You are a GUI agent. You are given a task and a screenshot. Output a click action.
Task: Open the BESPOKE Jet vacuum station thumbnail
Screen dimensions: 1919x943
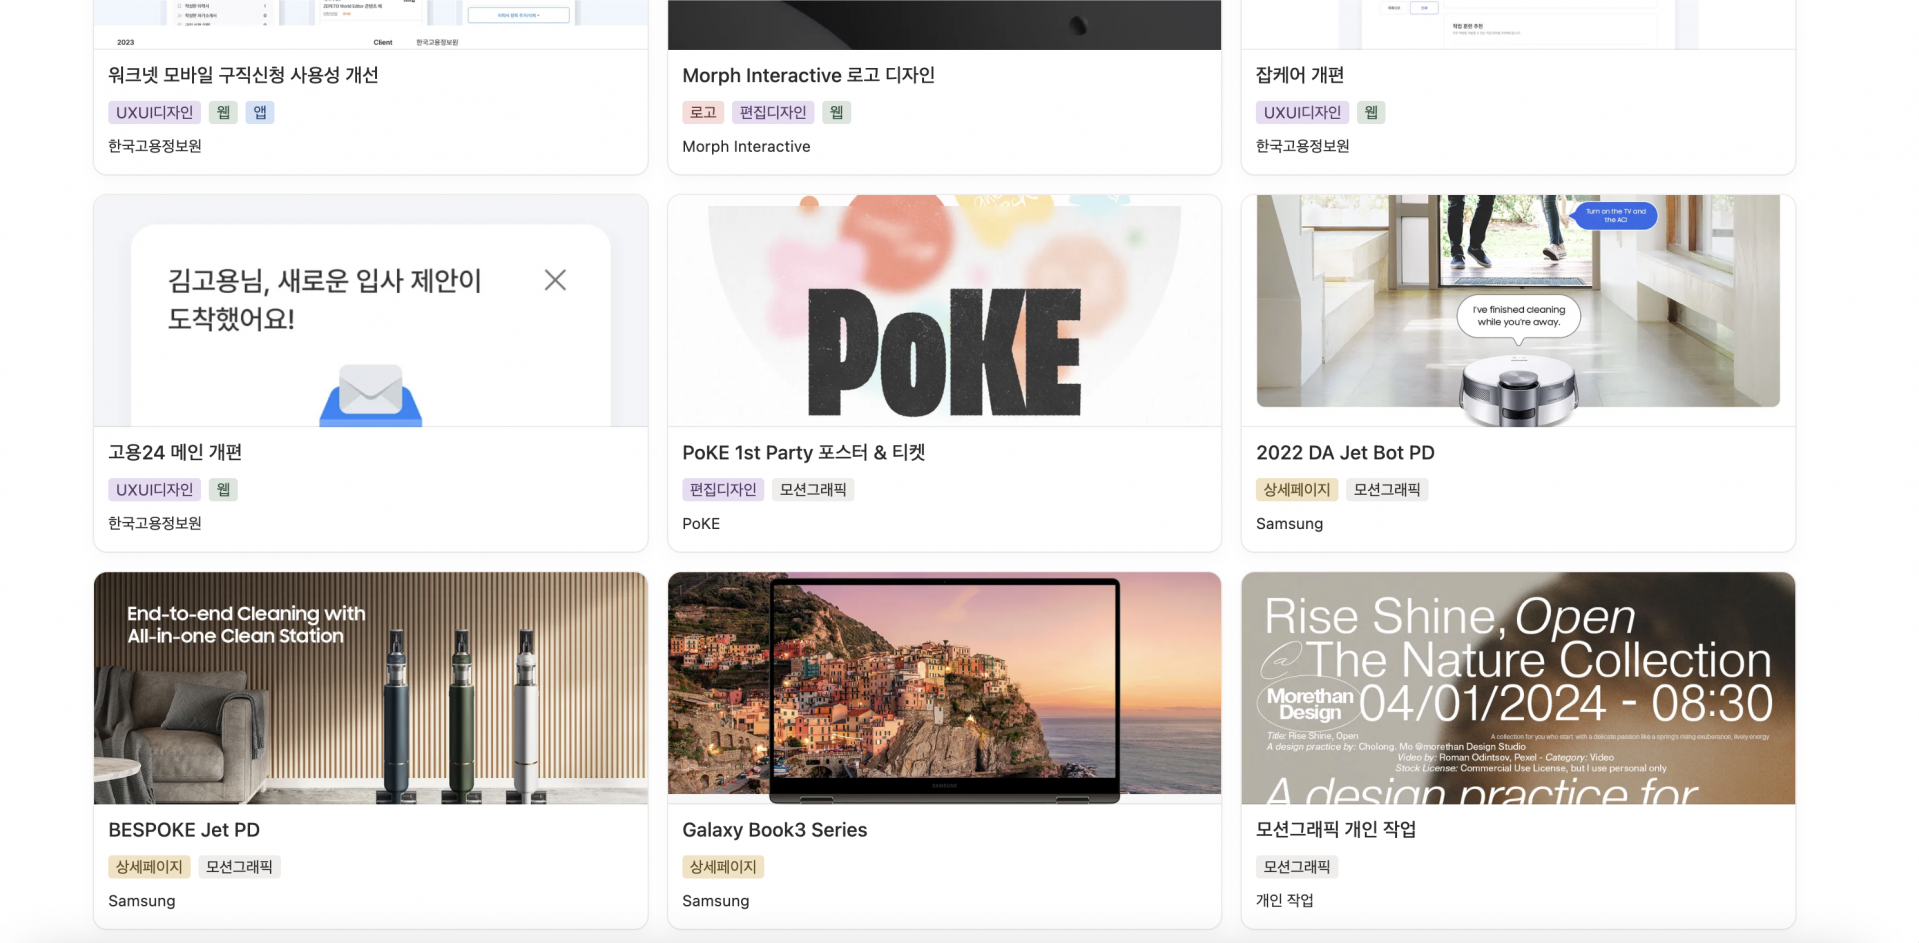370,688
